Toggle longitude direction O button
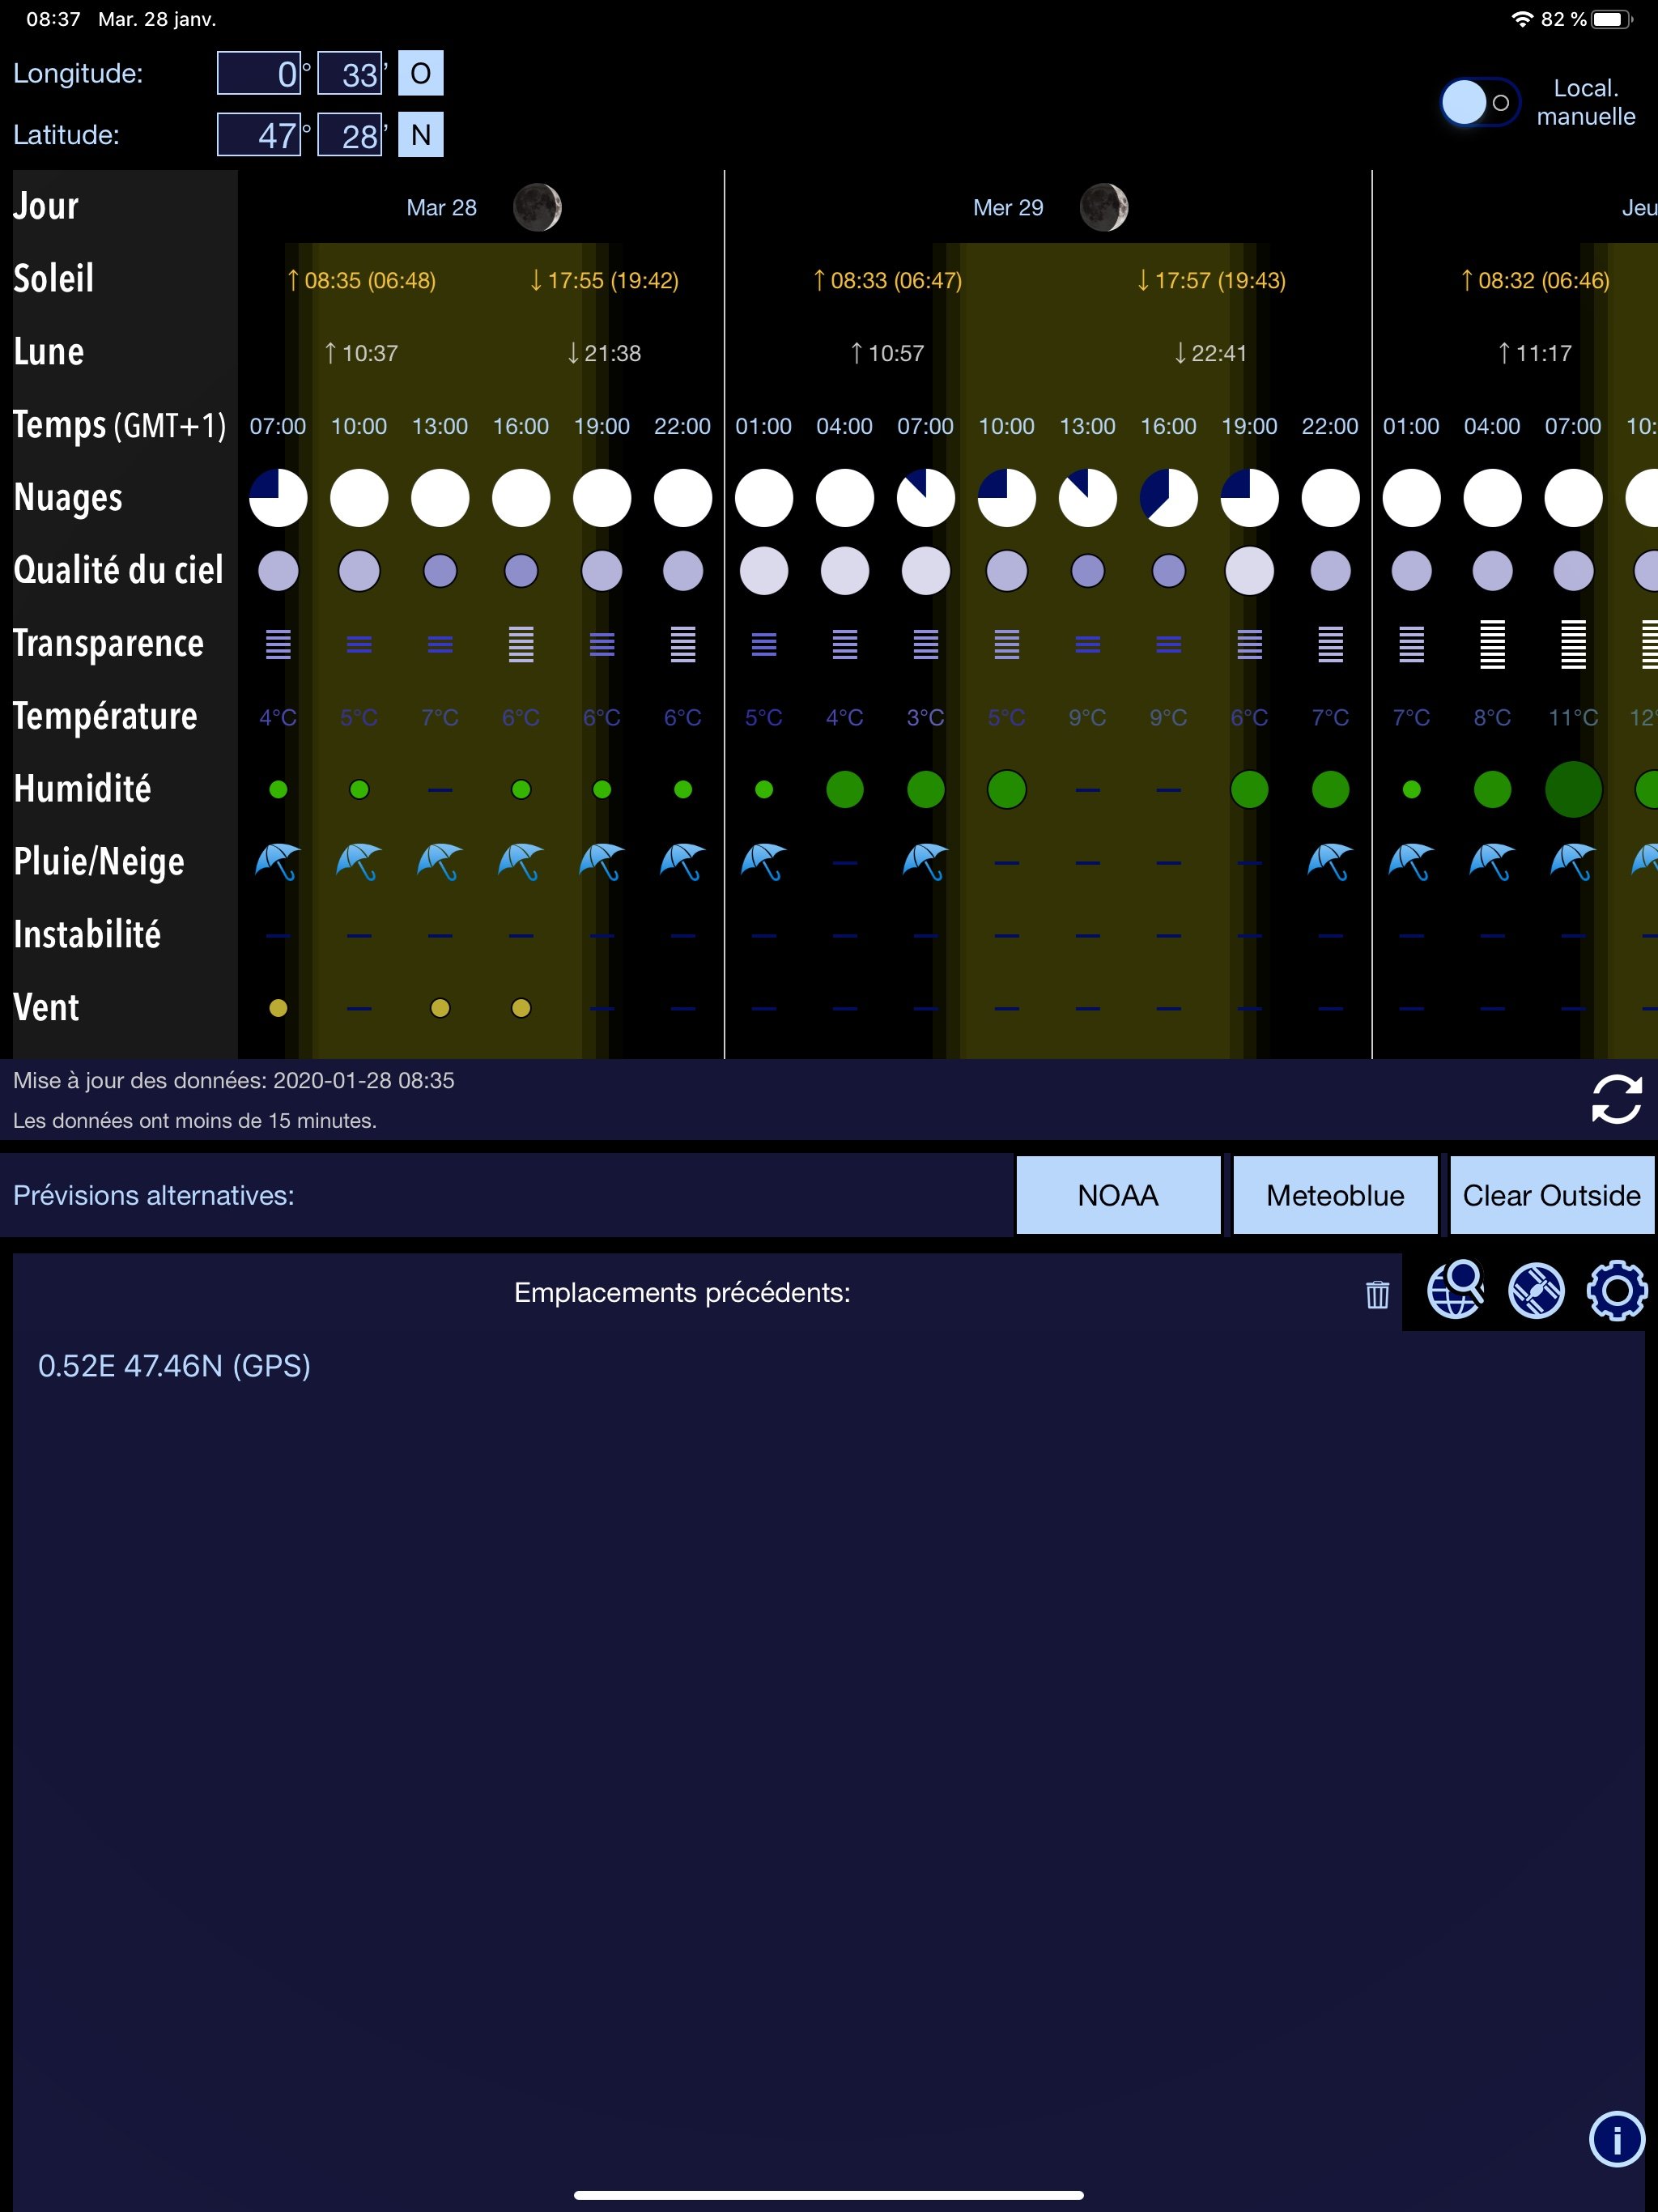1658x2212 pixels. click(420, 73)
